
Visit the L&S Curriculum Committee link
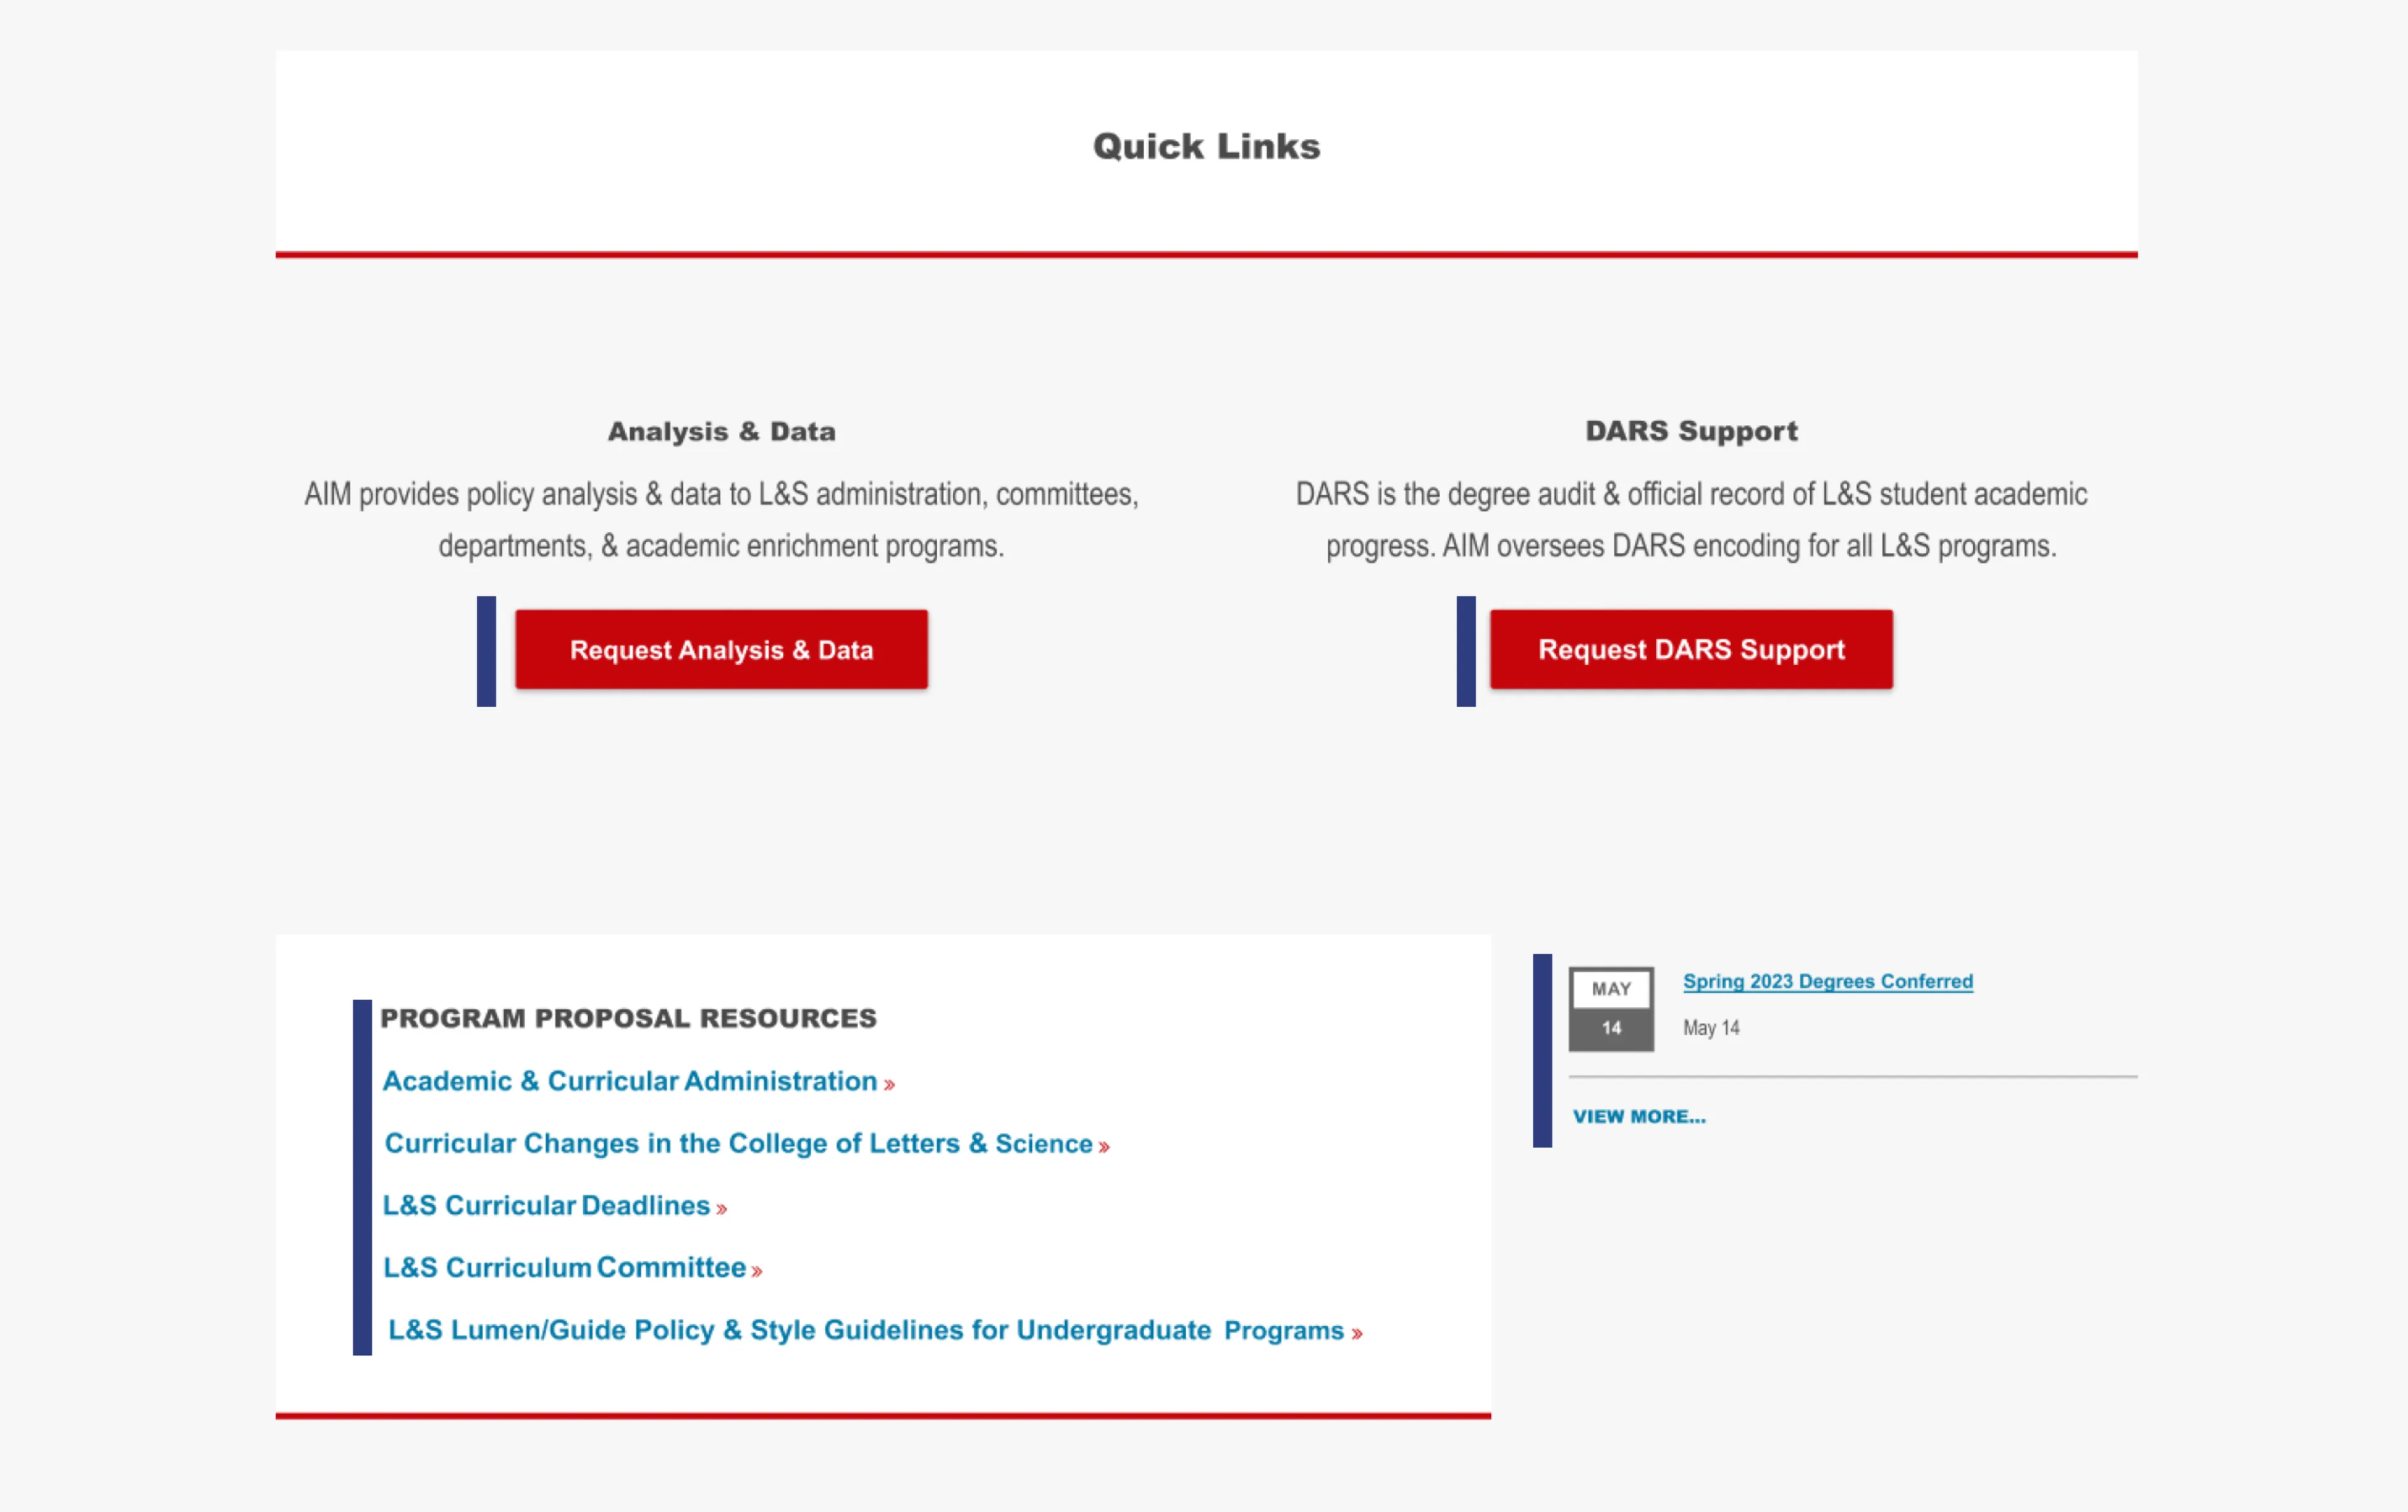click(x=573, y=1268)
